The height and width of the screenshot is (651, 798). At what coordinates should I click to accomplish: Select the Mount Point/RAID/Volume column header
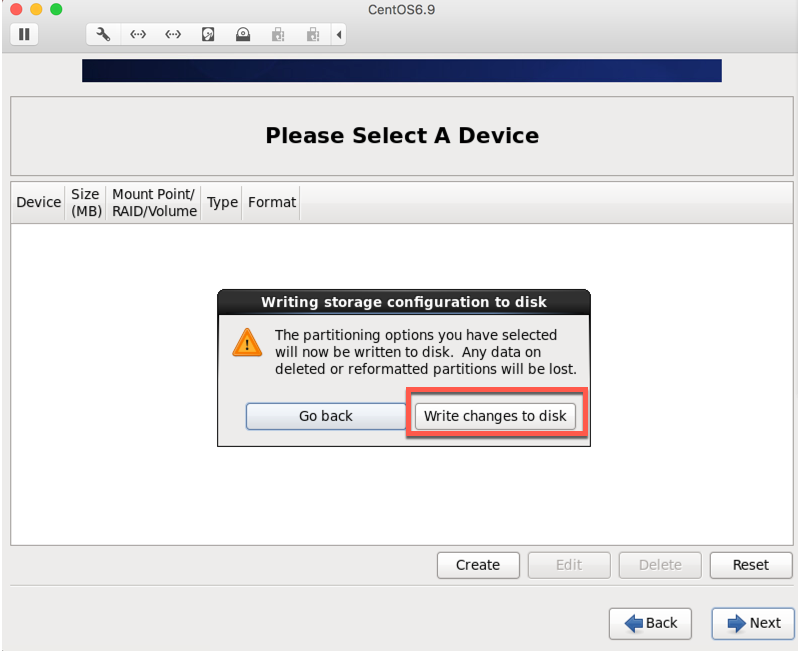click(154, 202)
